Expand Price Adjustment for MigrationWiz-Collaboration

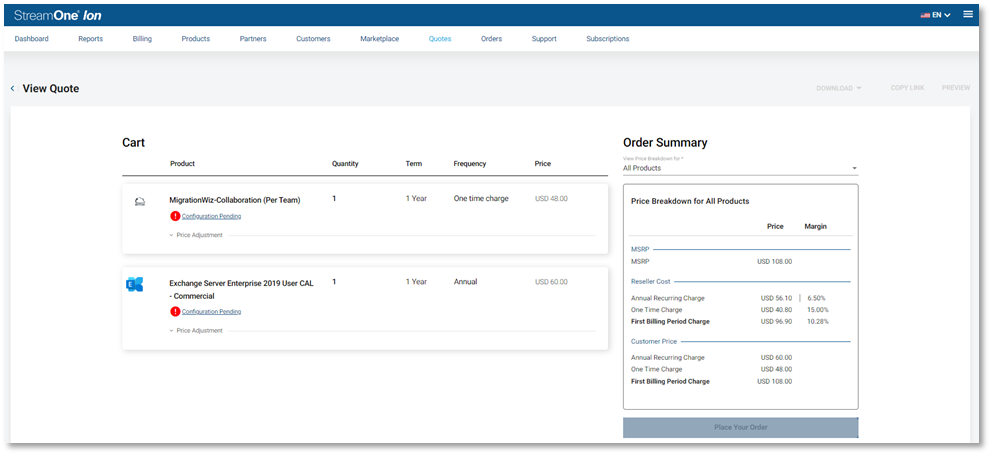click(x=196, y=235)
